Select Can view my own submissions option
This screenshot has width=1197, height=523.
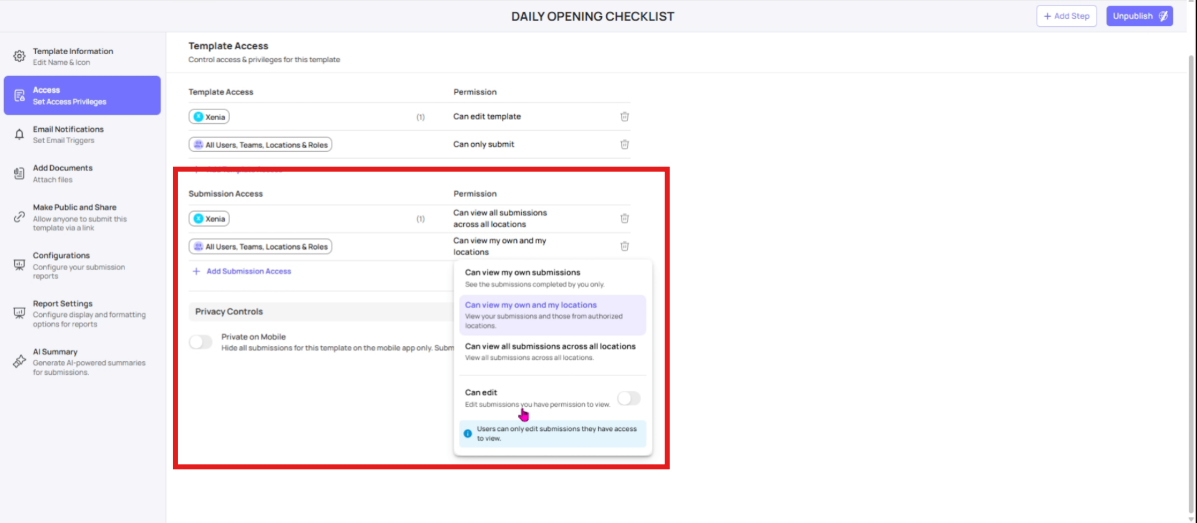pyautogui.click(x=522, y=272)
